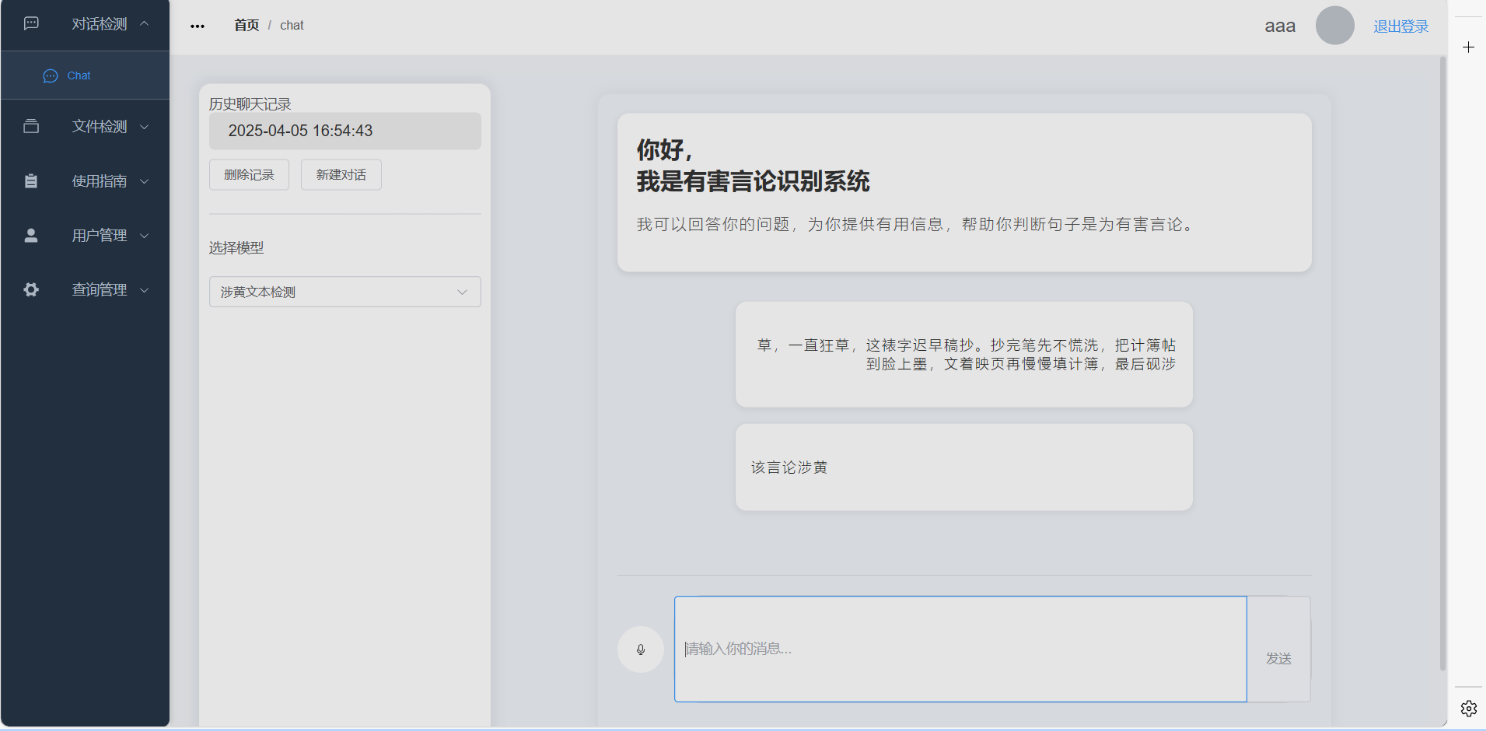Viewport: 1486px width, 731px height.
Task: Click the page vertical scrollbar
Action: tap(1442, 364)
